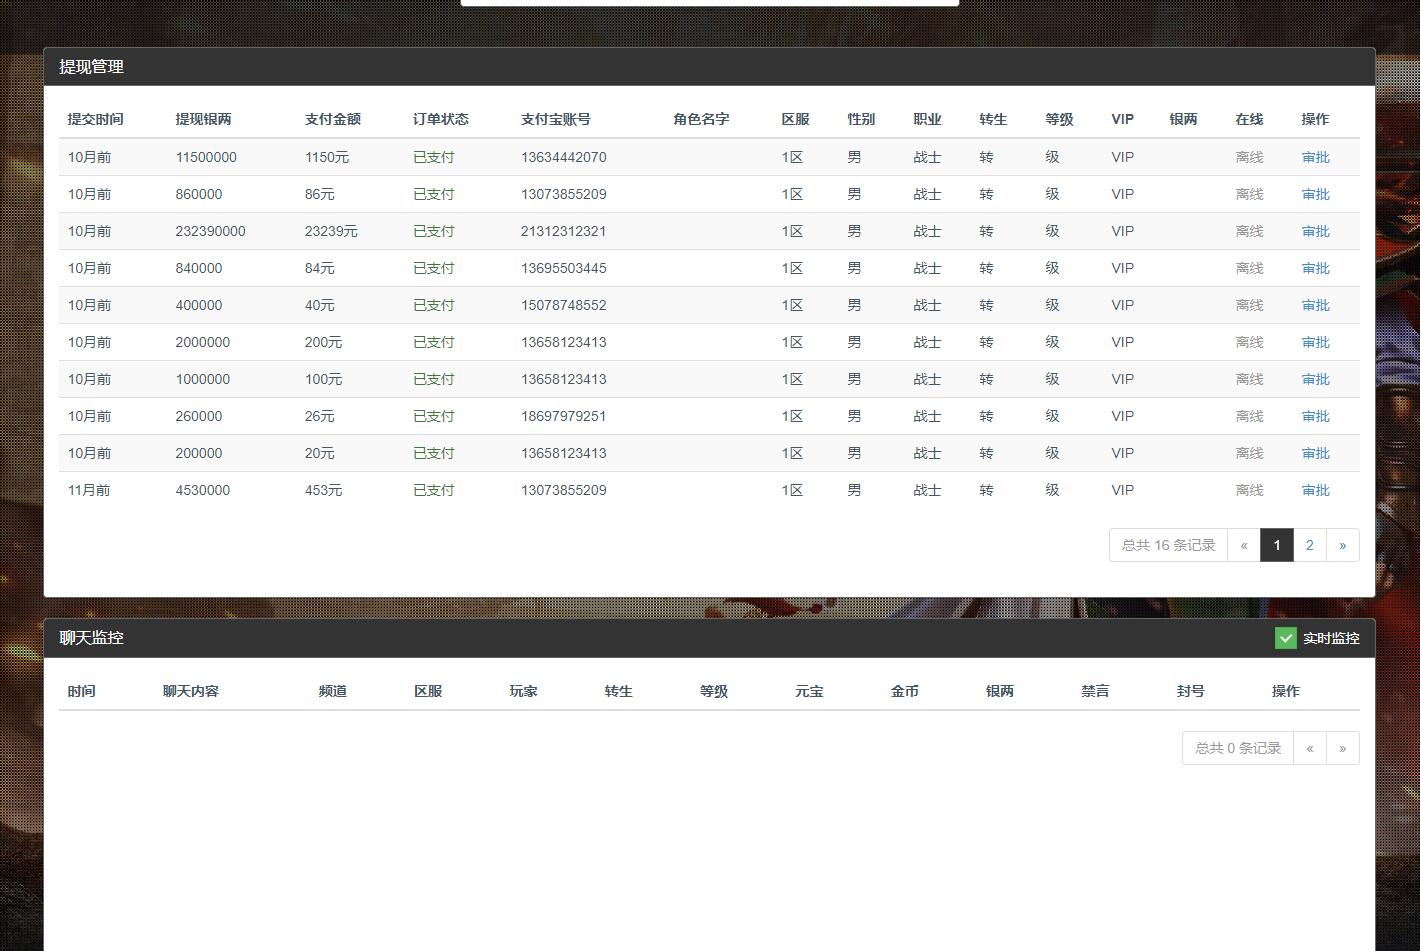Go to page 2 of withdrawal records
The image size is (1420, 951).
pyautogui.click(x=1309, y=545)
